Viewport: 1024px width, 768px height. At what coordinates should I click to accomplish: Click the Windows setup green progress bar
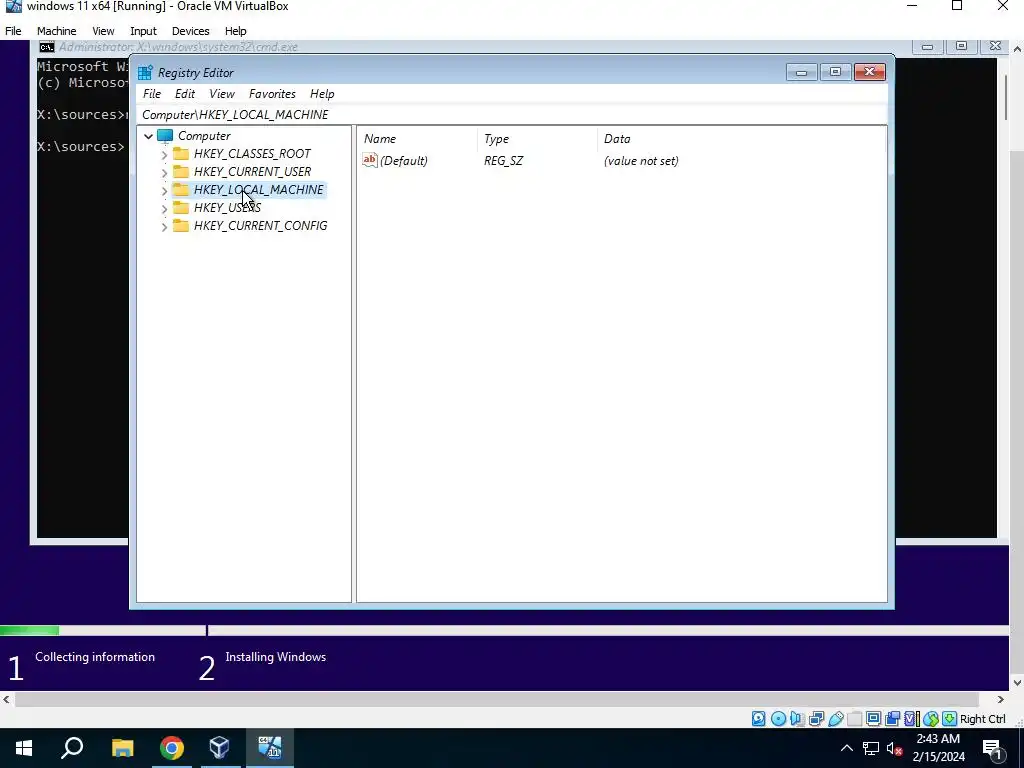tap(29, 631)
